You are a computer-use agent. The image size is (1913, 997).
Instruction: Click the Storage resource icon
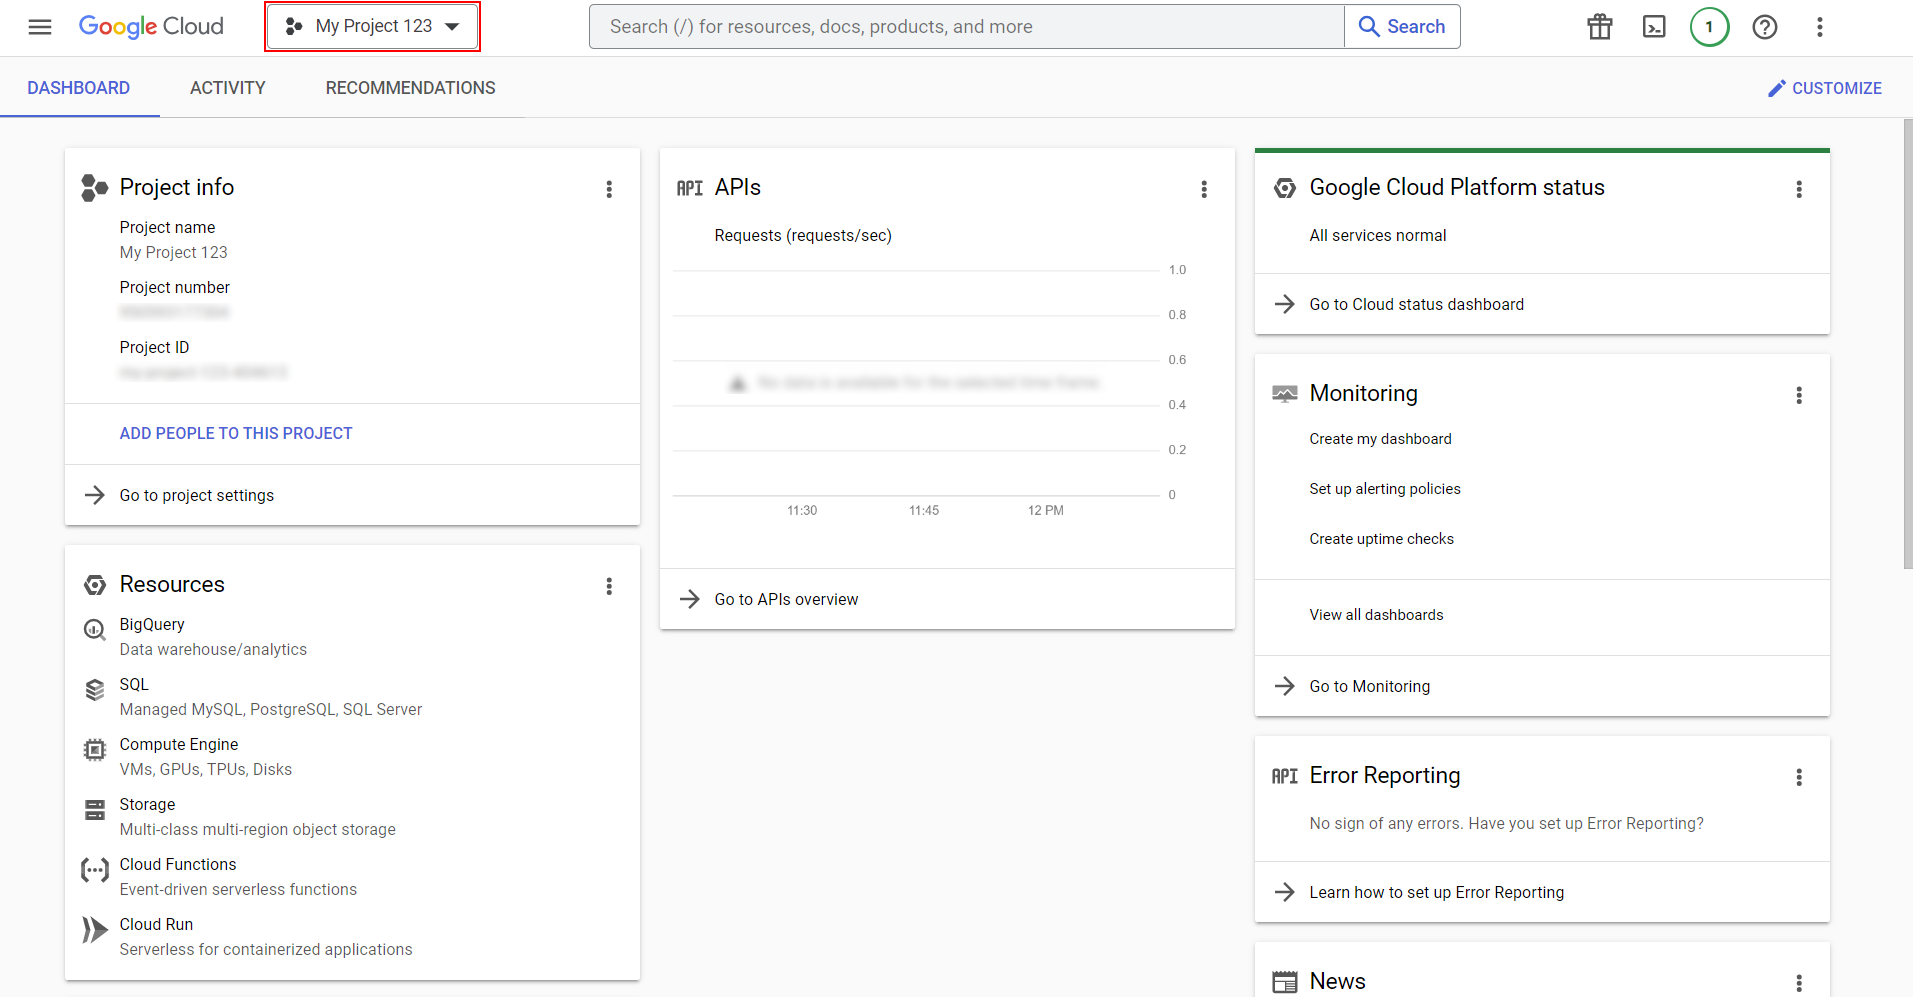coord(95,810)
